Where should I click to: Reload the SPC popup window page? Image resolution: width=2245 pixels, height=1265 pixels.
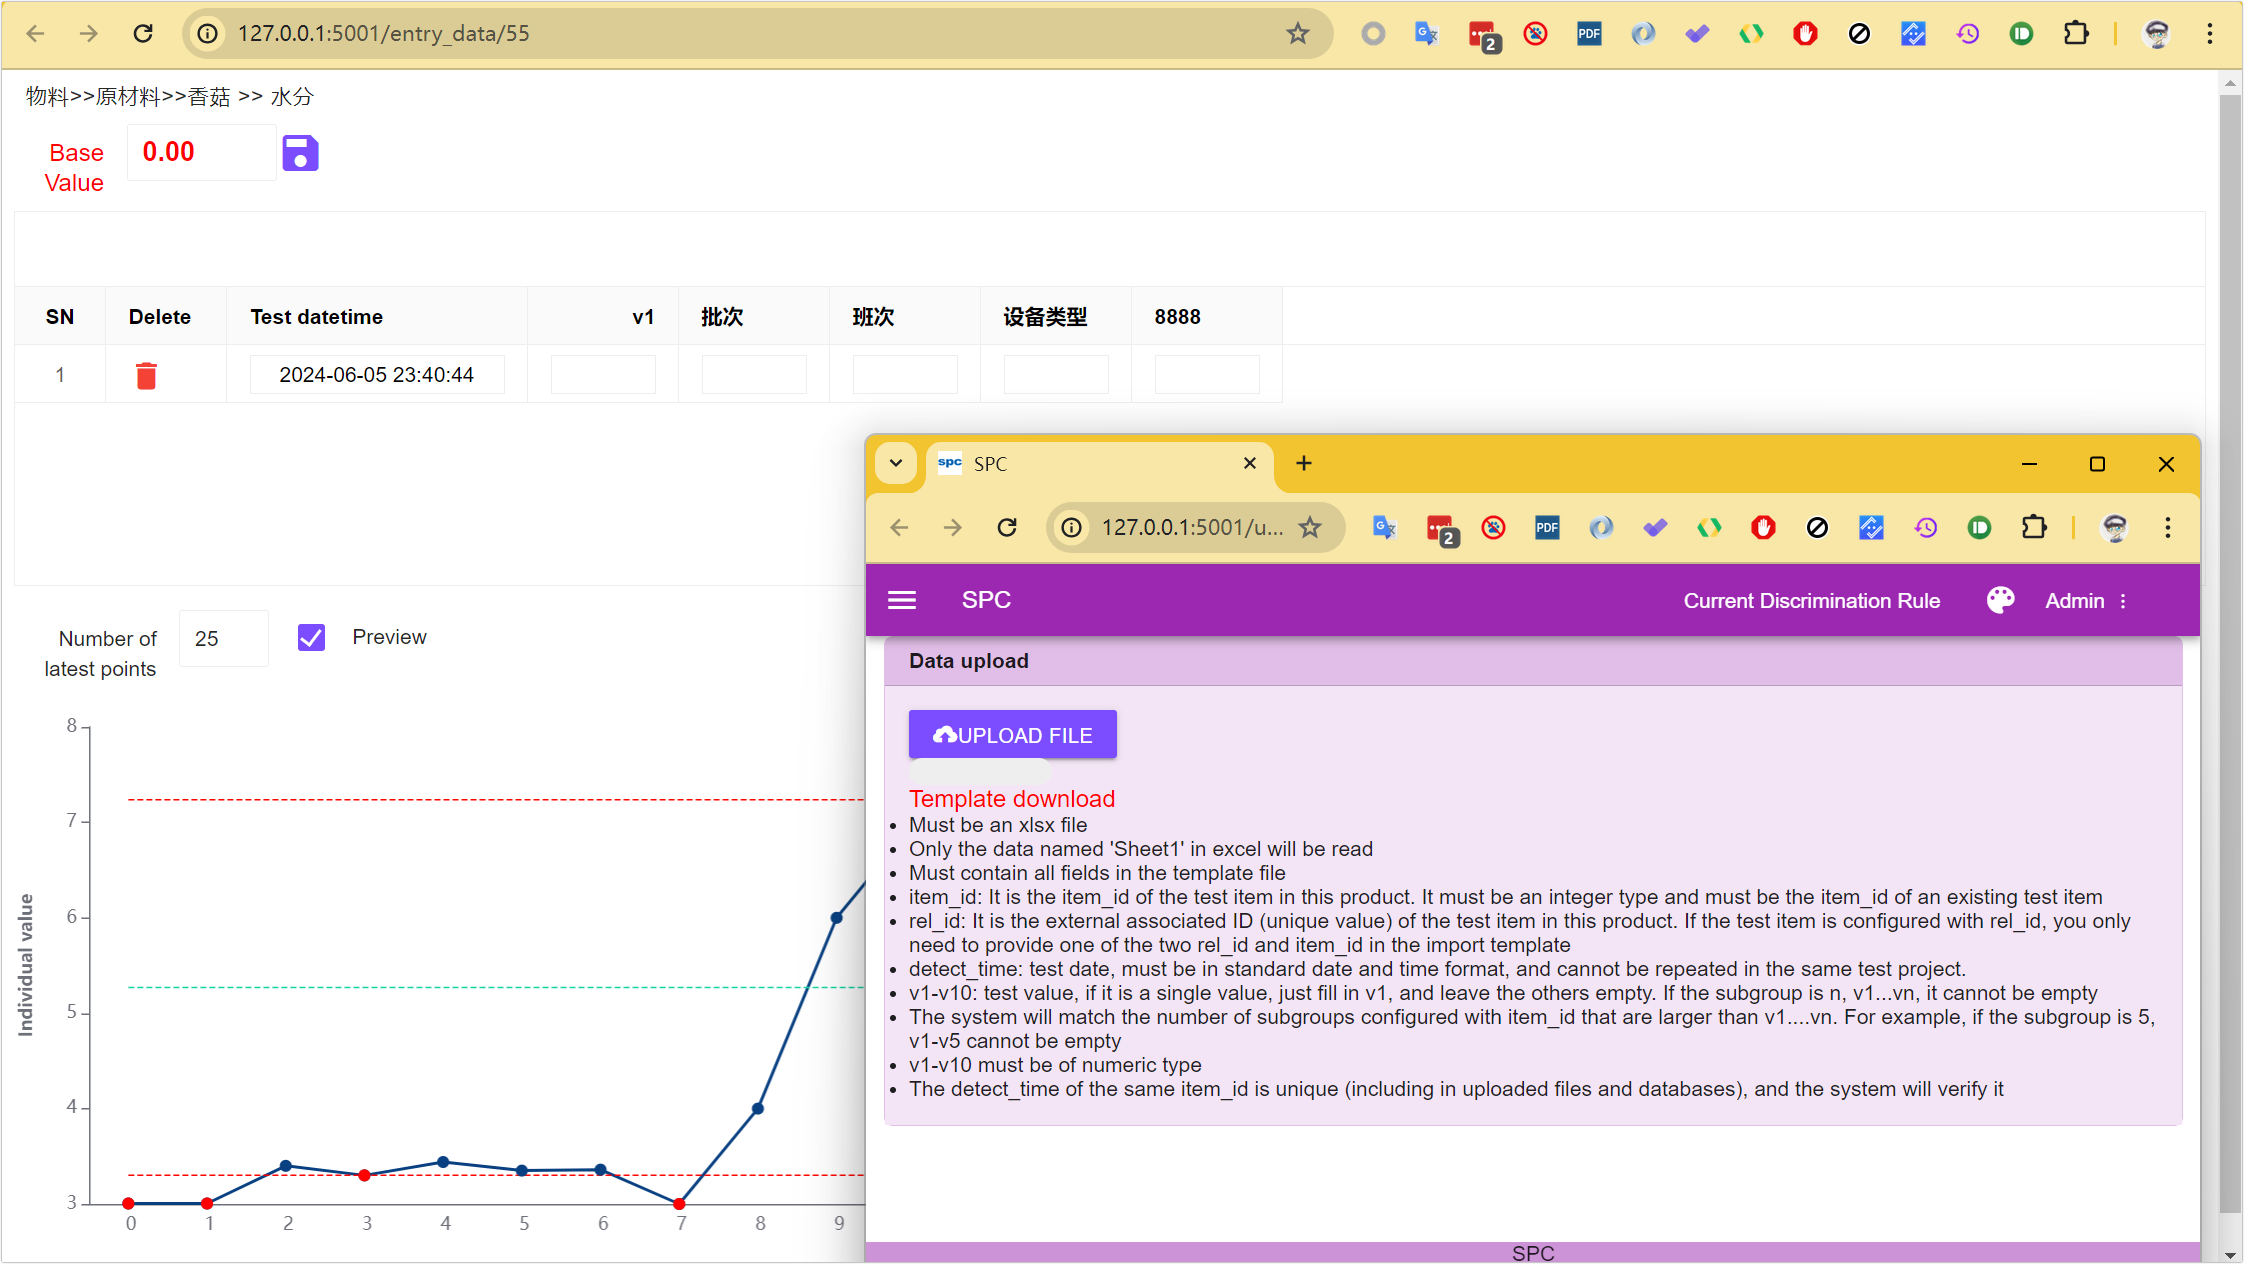pos(1007,527)
